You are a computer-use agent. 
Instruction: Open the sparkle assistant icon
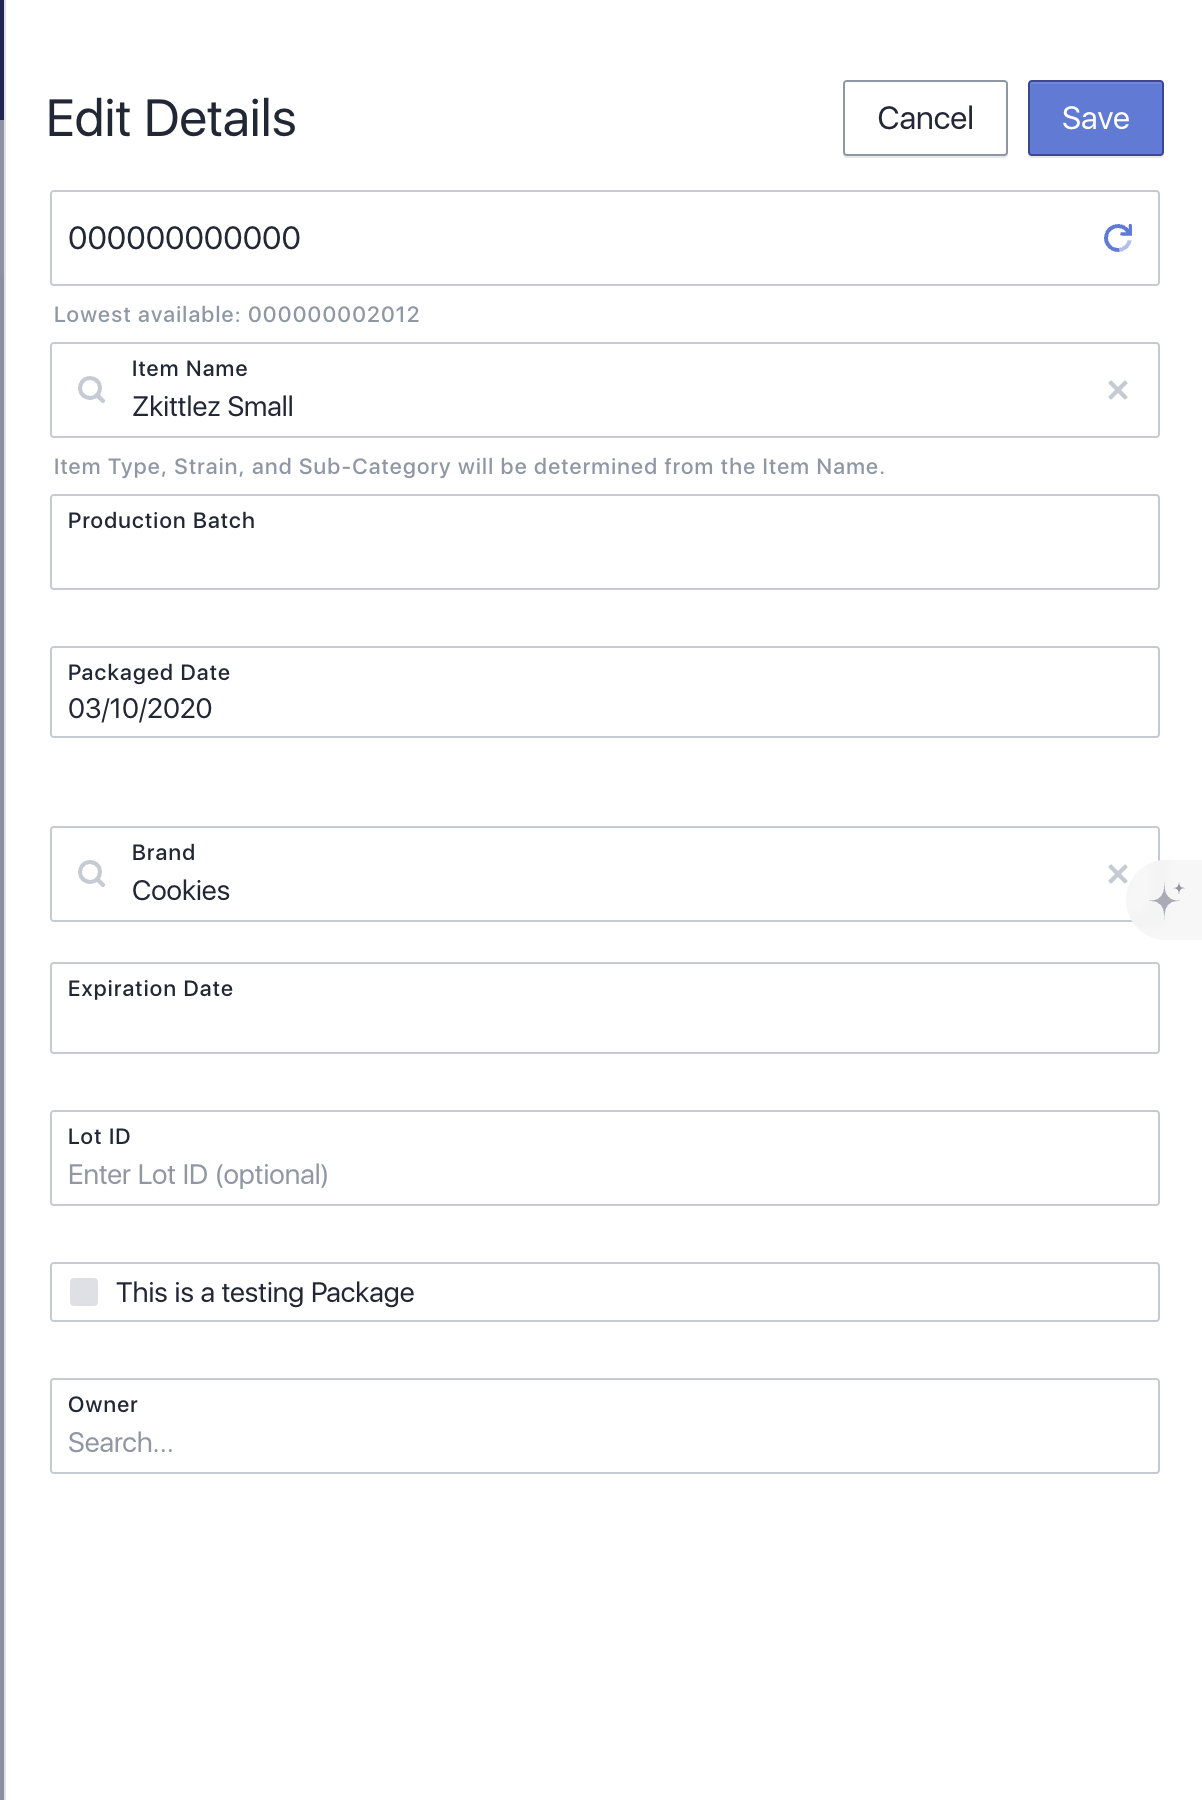coord(1166,899)
